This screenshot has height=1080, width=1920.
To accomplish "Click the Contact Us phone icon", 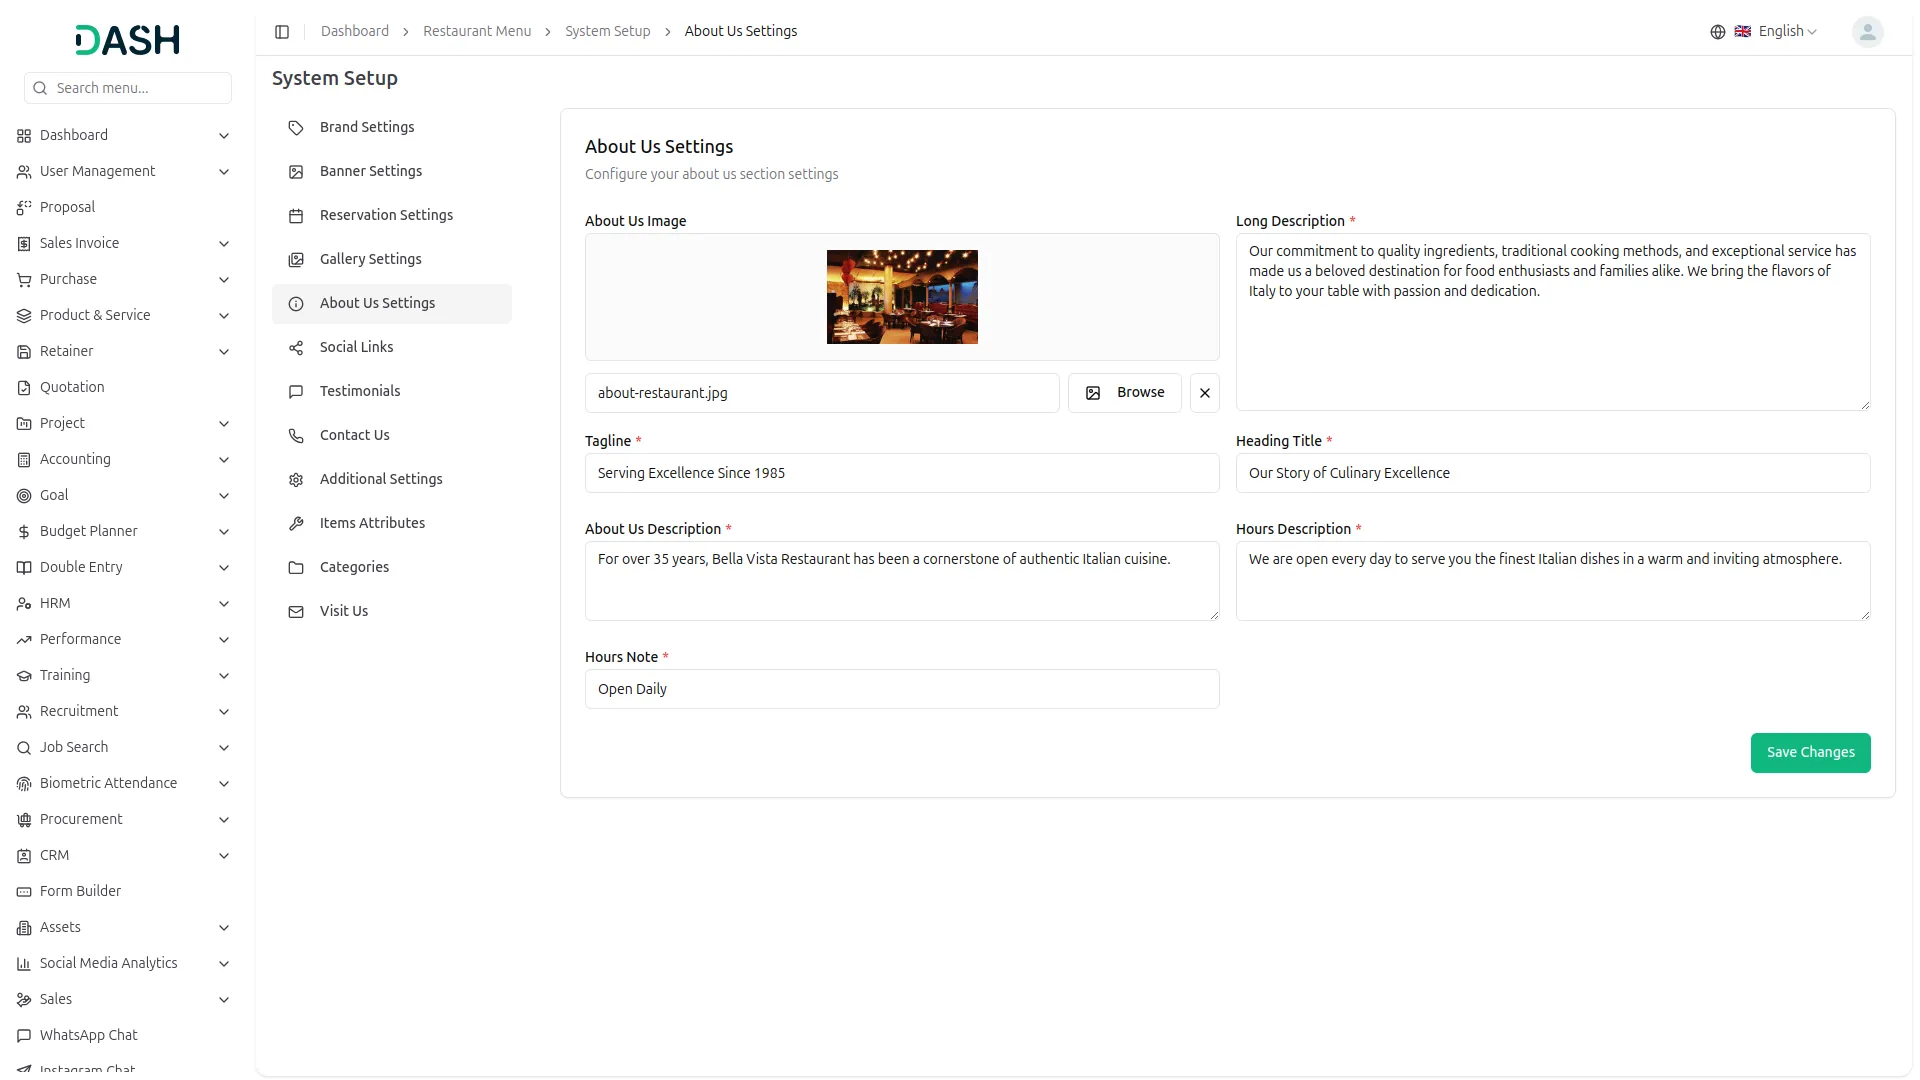I will click(x=296, y=436).
